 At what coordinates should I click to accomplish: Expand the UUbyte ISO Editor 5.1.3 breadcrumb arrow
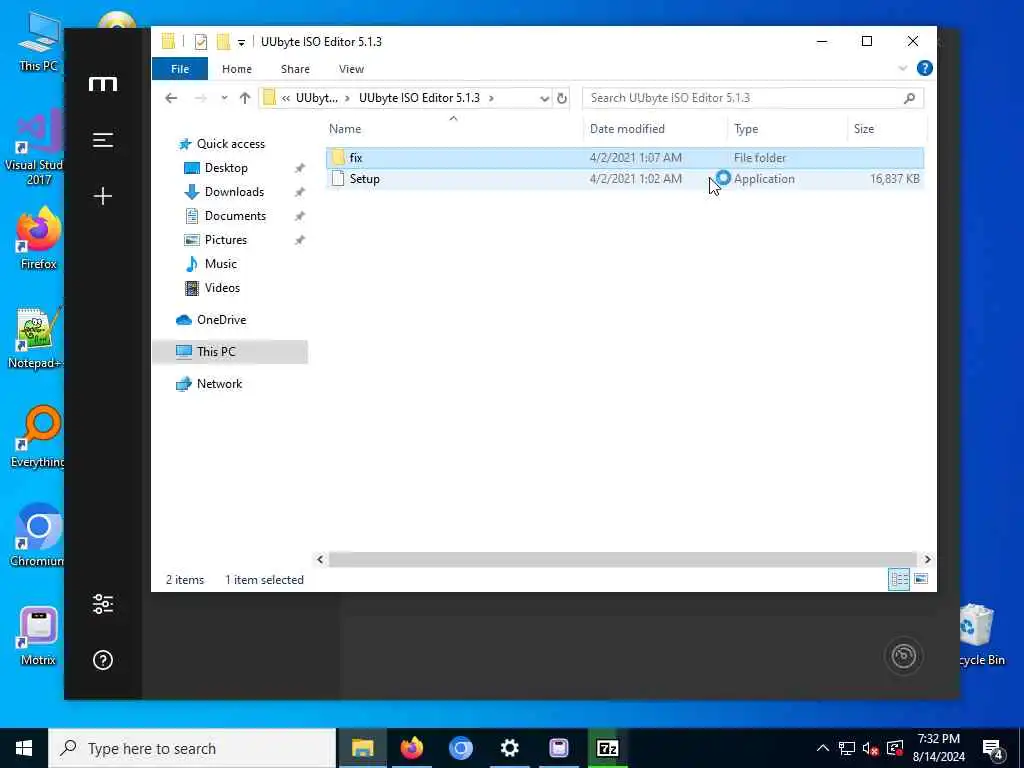(x=491, y=98)
